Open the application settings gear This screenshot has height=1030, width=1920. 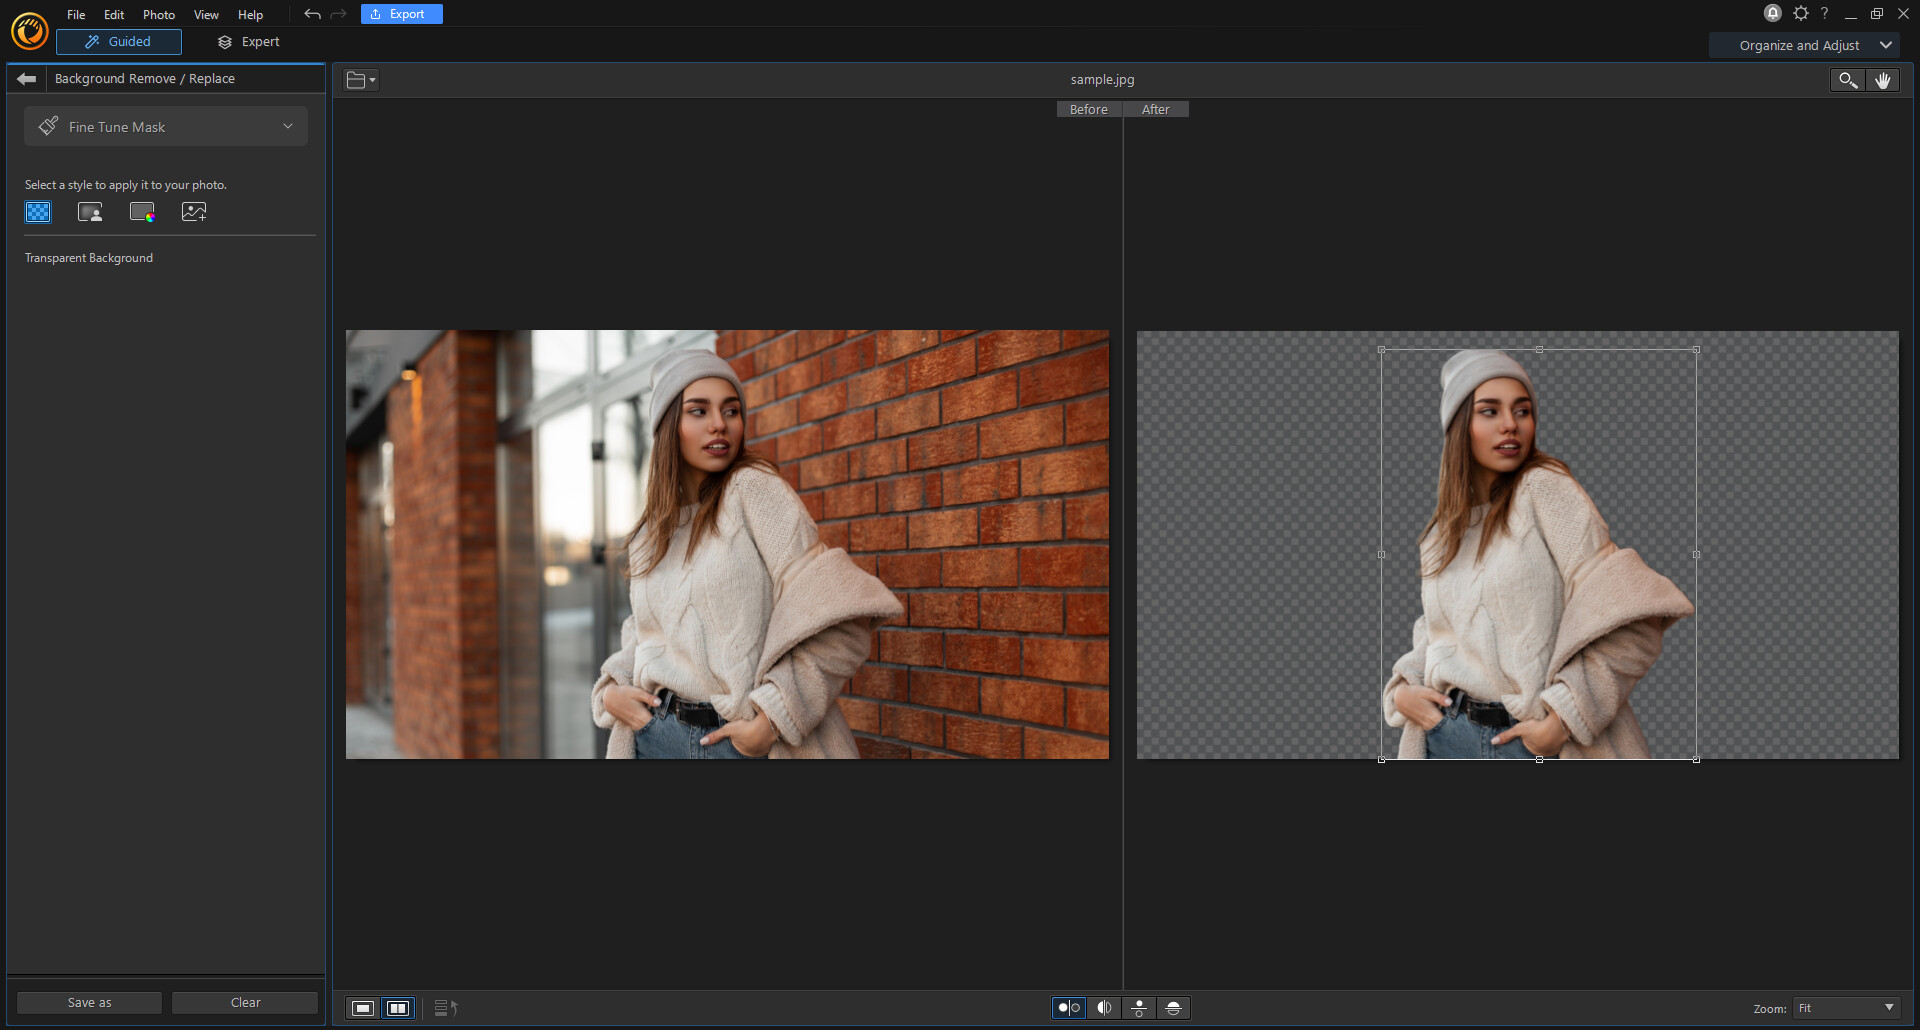click(1802, 13)
